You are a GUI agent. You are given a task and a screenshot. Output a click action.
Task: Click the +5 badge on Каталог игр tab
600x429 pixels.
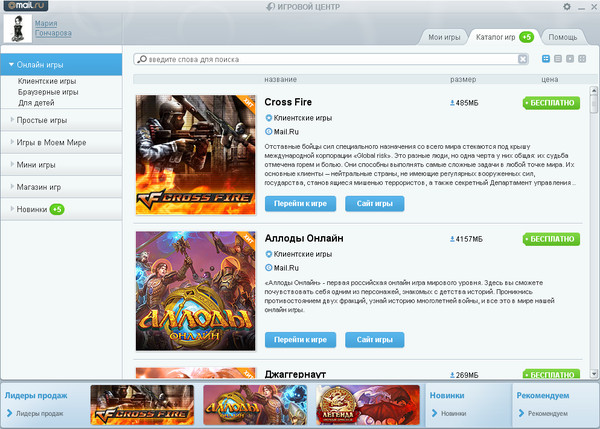pyautogui.click(x=527, y=37)
